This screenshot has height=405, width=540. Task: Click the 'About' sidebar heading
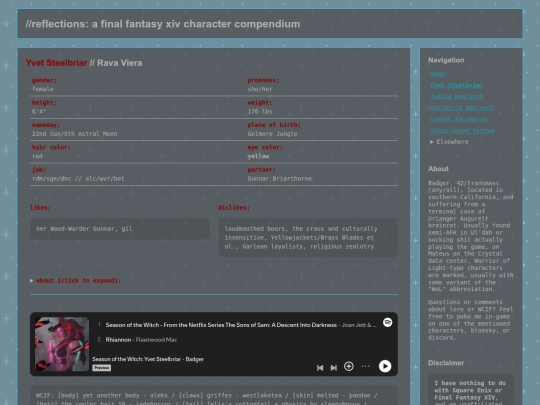point(438,169)
